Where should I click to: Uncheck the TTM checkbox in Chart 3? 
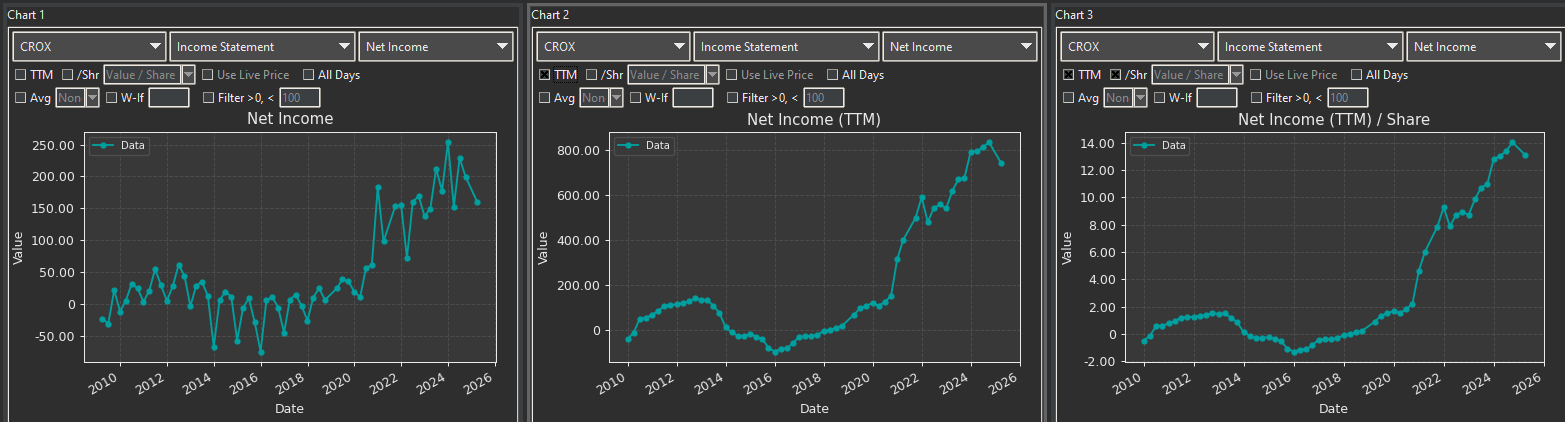(1069, 75)
